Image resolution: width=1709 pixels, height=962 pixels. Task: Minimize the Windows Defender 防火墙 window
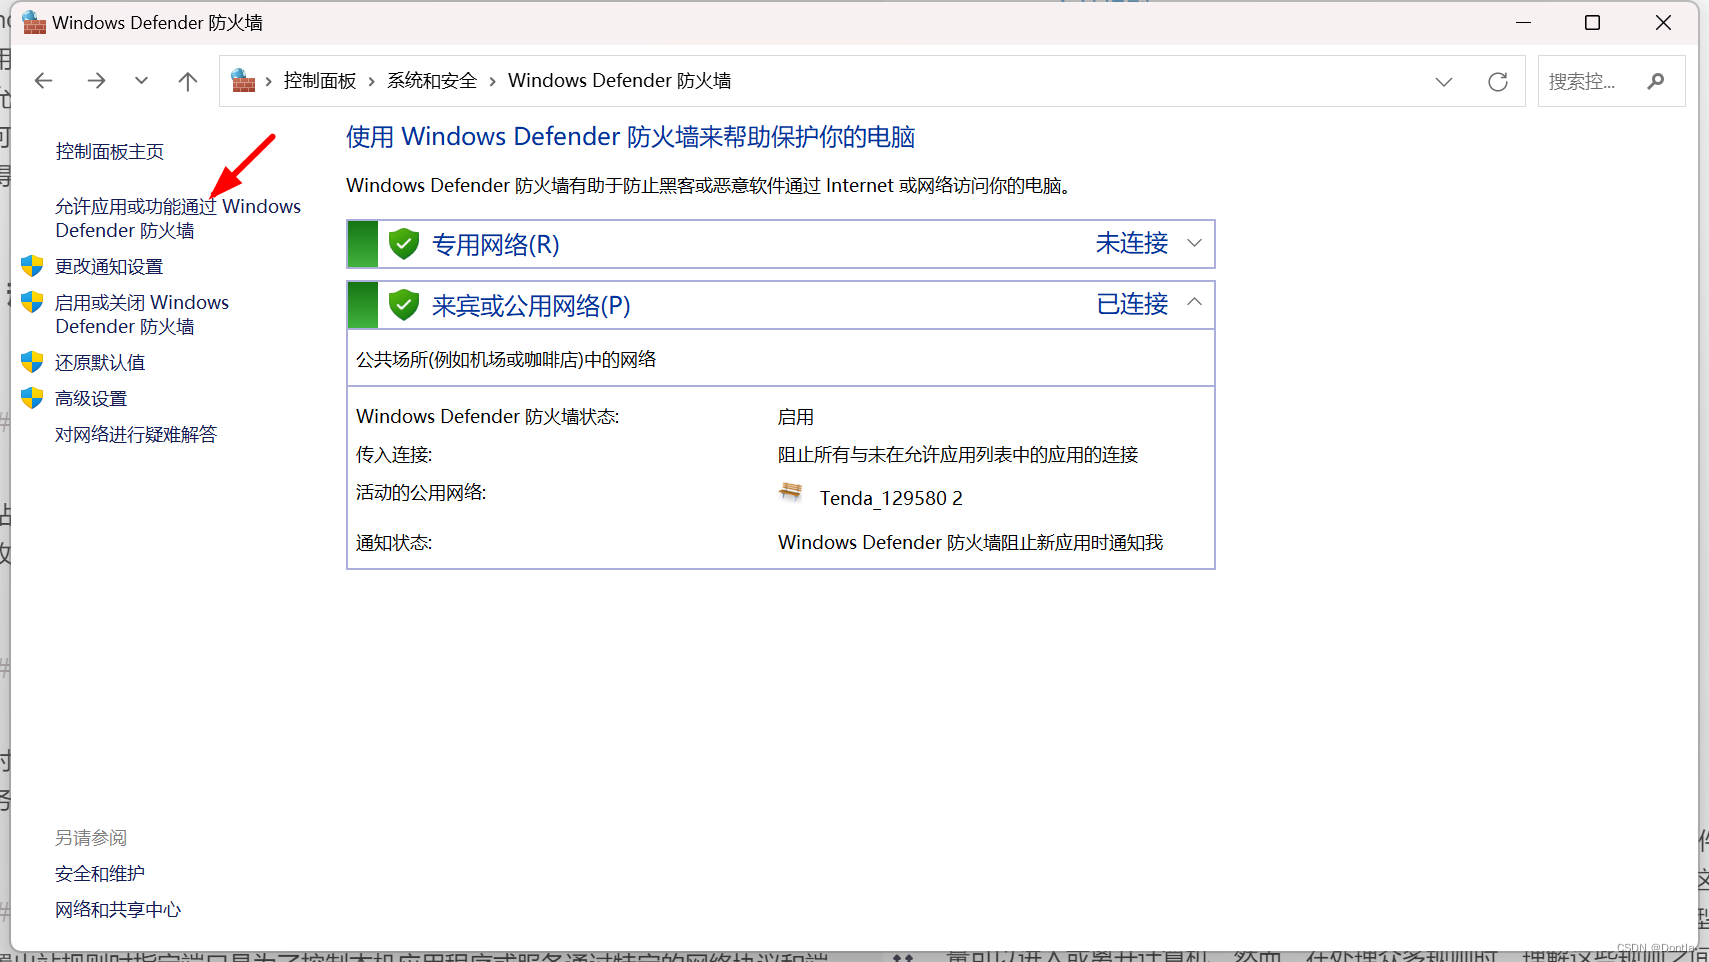click(1523, 22)
